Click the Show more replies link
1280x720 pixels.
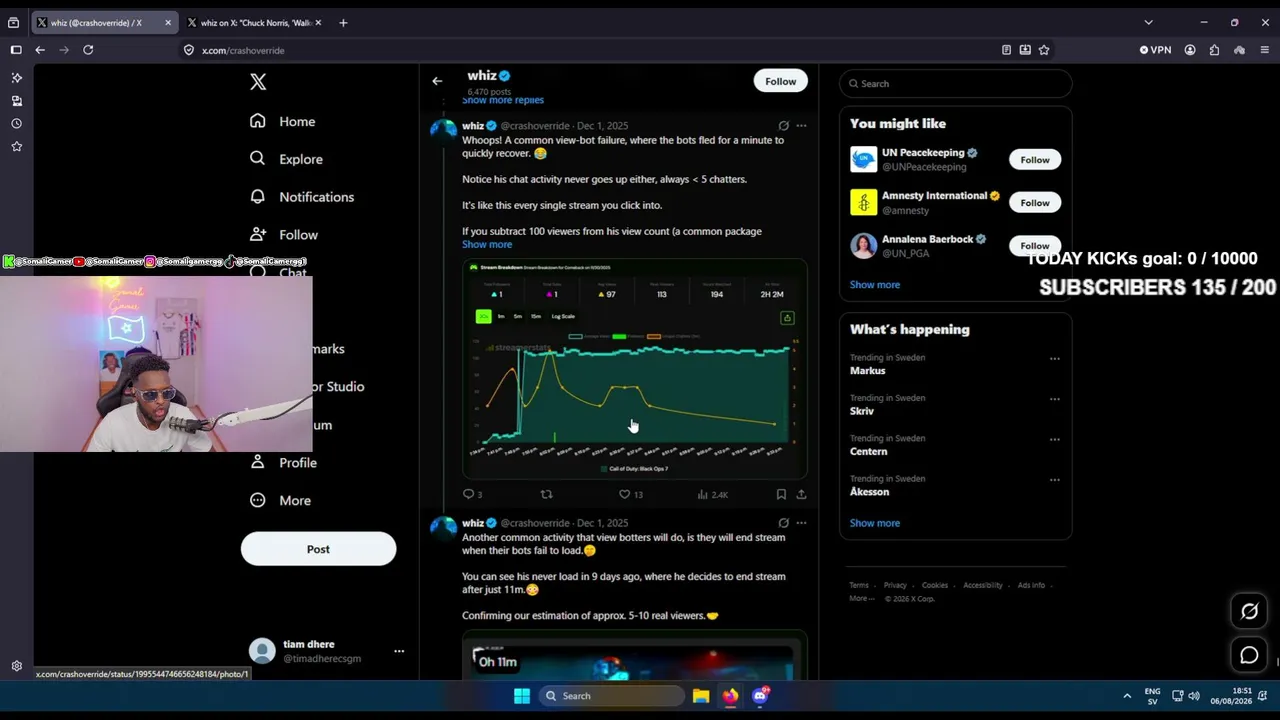pos(503,100)
